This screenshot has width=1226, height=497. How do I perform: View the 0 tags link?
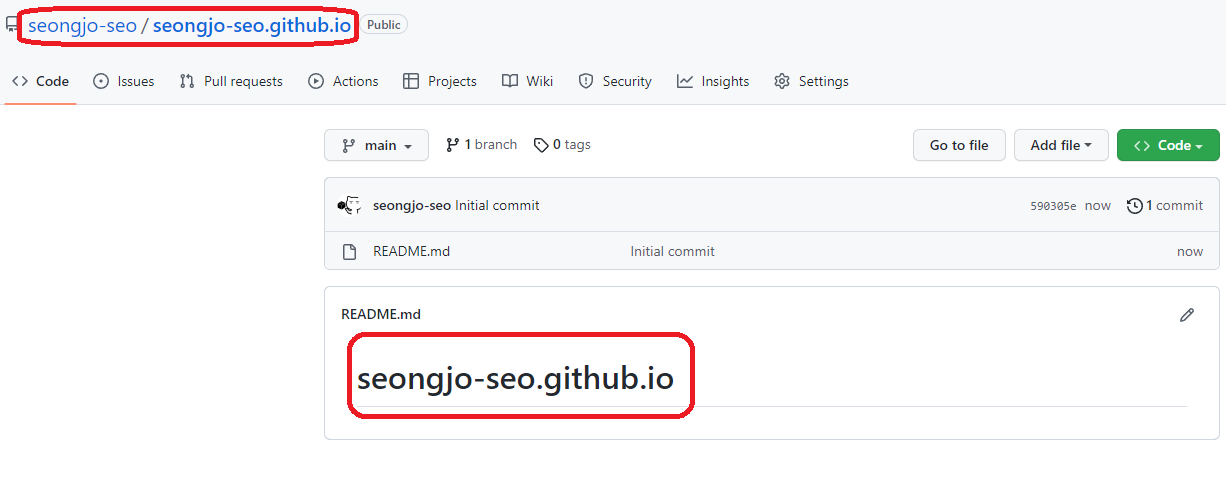[562, 145]
